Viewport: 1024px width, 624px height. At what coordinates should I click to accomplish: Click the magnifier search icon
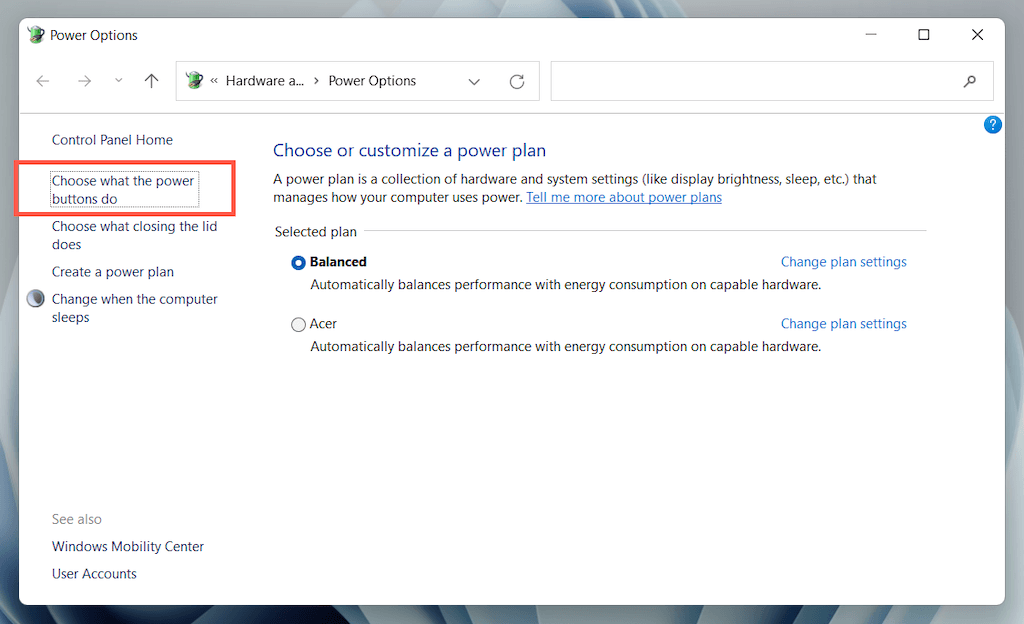(970, 81)
